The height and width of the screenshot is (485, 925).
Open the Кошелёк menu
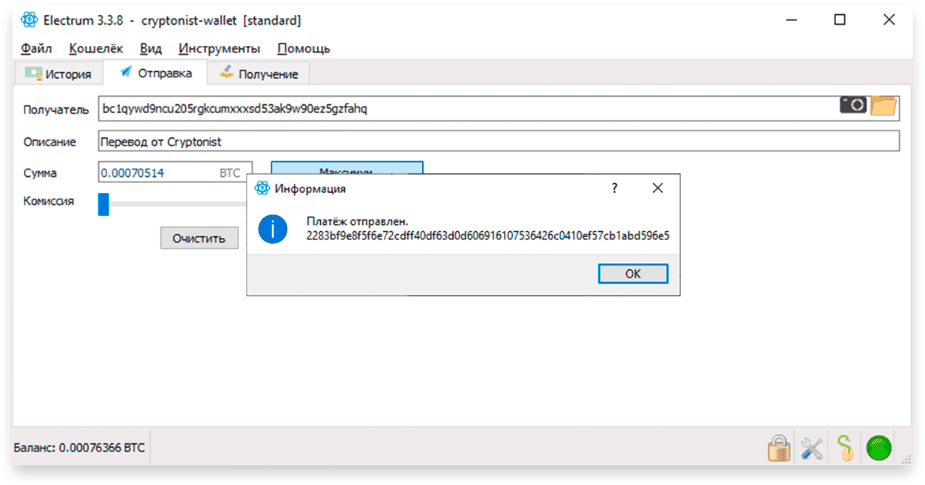pos(96,48)
